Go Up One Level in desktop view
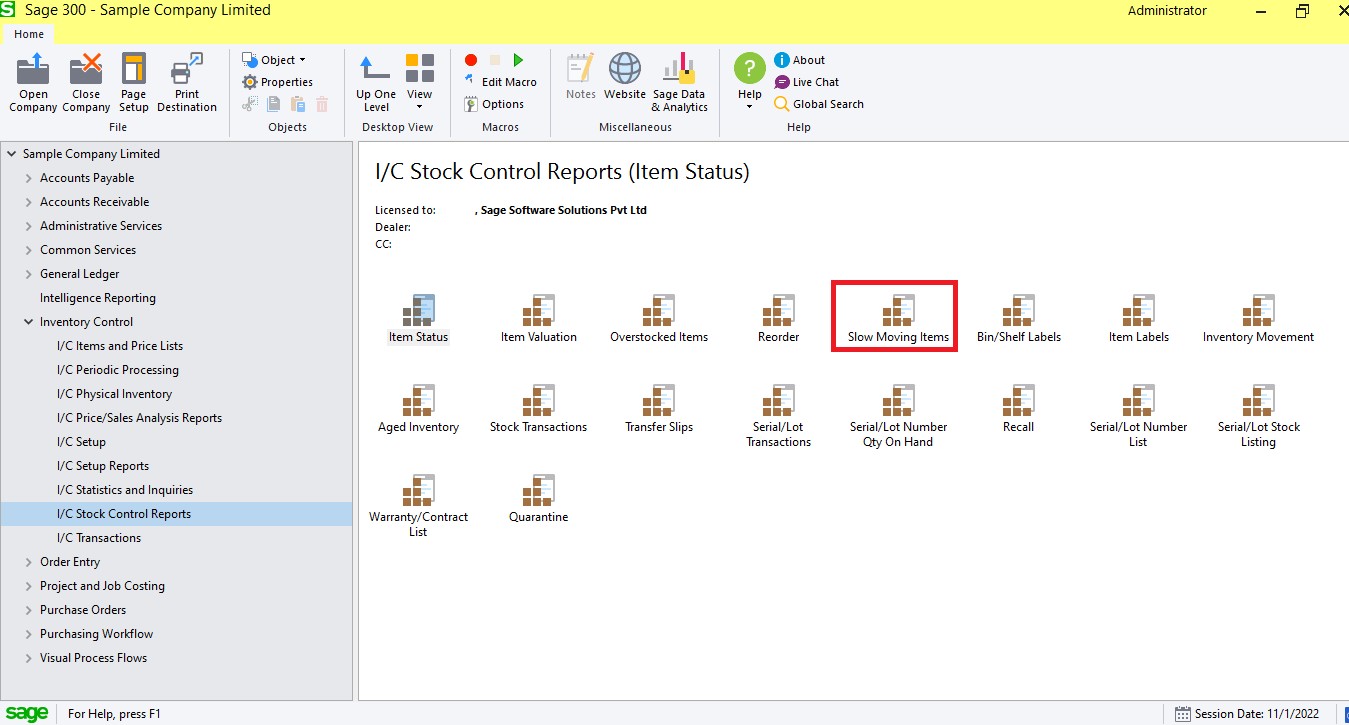The width and height of the screenshot is (1349, 725). [376, 83]
